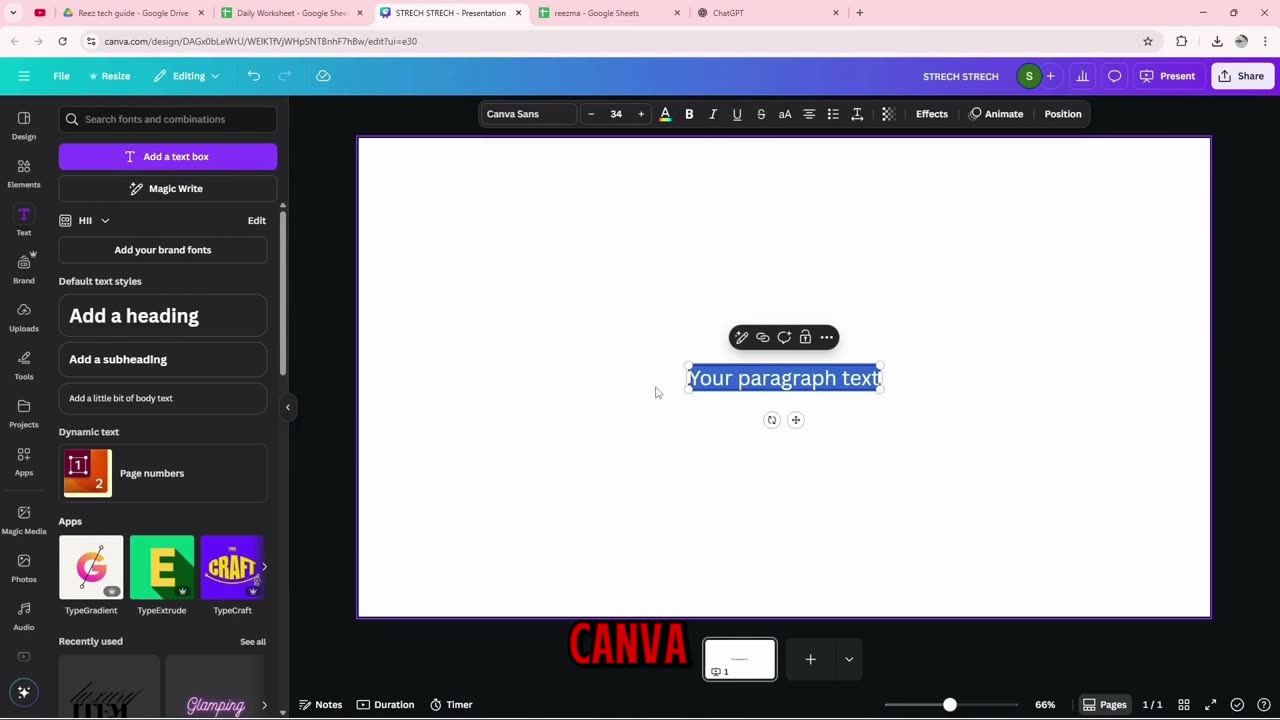The width and height of the screenshot is (1280, 720).
Task: Toggle italic formatting
Action: [713, 114]
